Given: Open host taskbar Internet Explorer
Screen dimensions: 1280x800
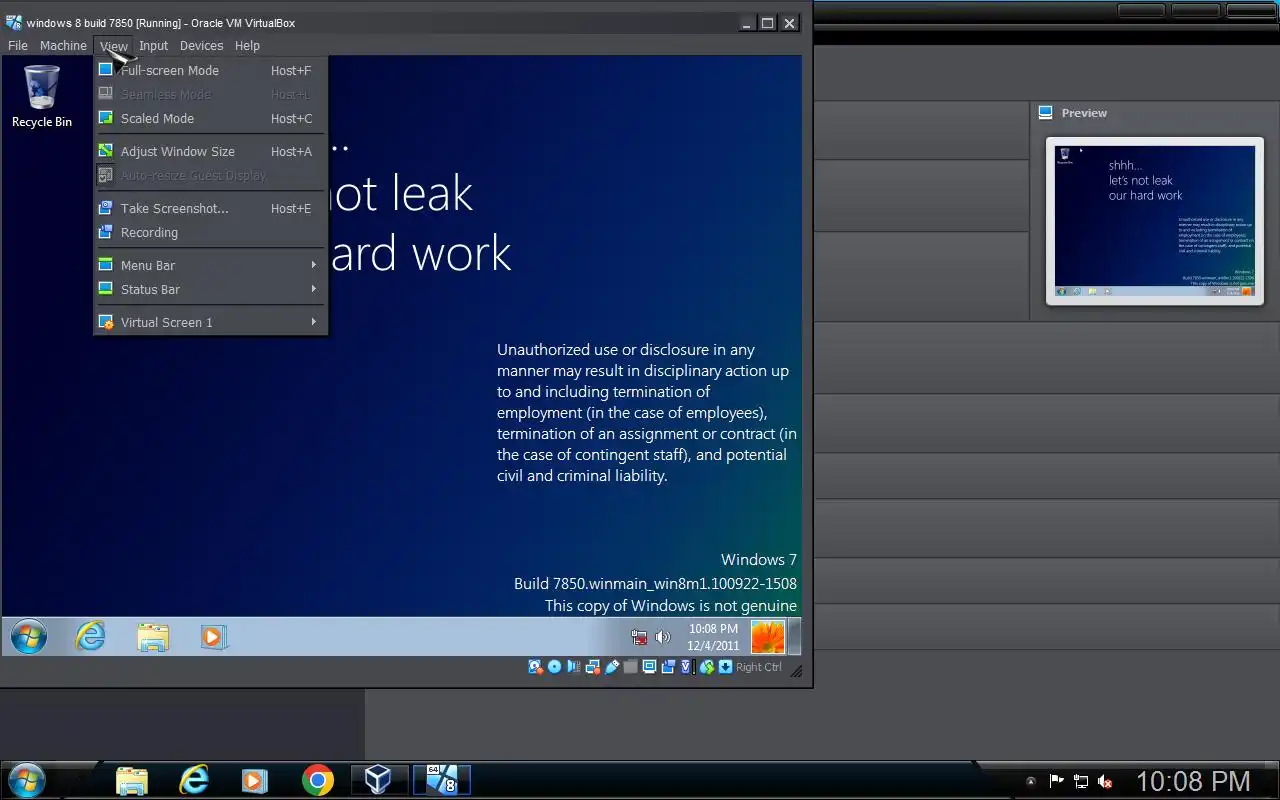Looking at the screenshot, I should [x=193, y=780].
